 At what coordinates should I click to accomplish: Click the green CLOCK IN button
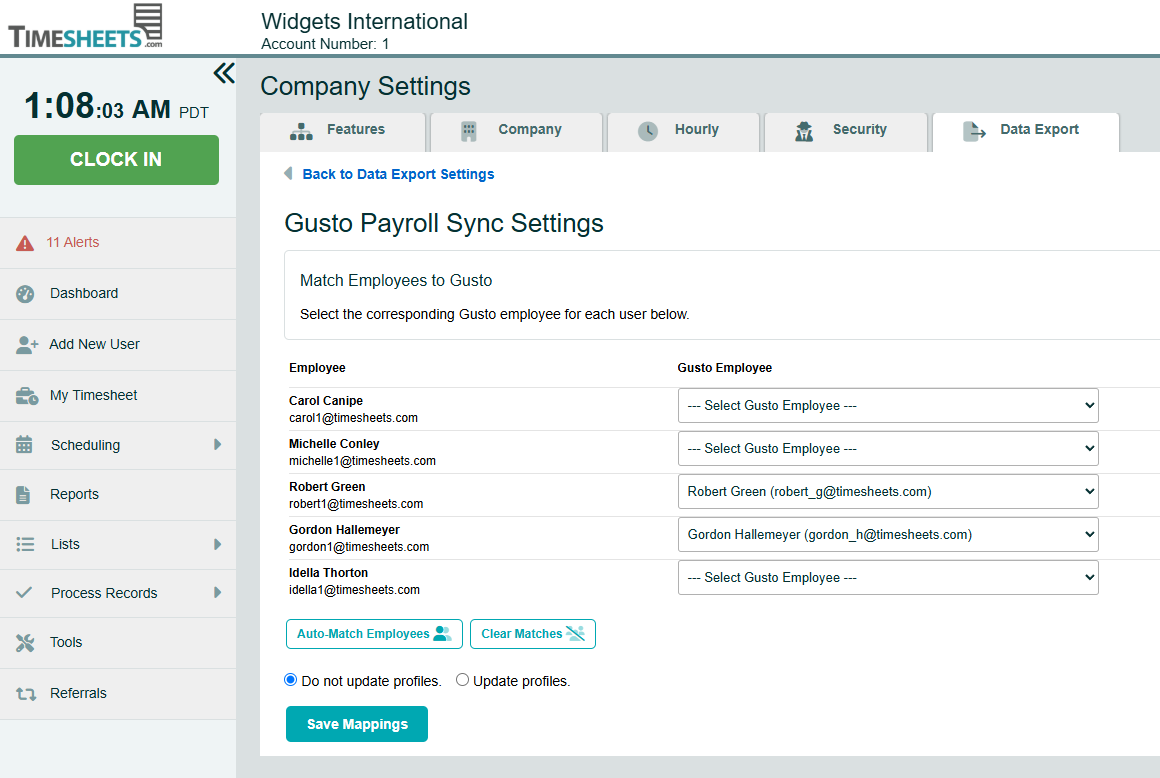click(116, 160)
